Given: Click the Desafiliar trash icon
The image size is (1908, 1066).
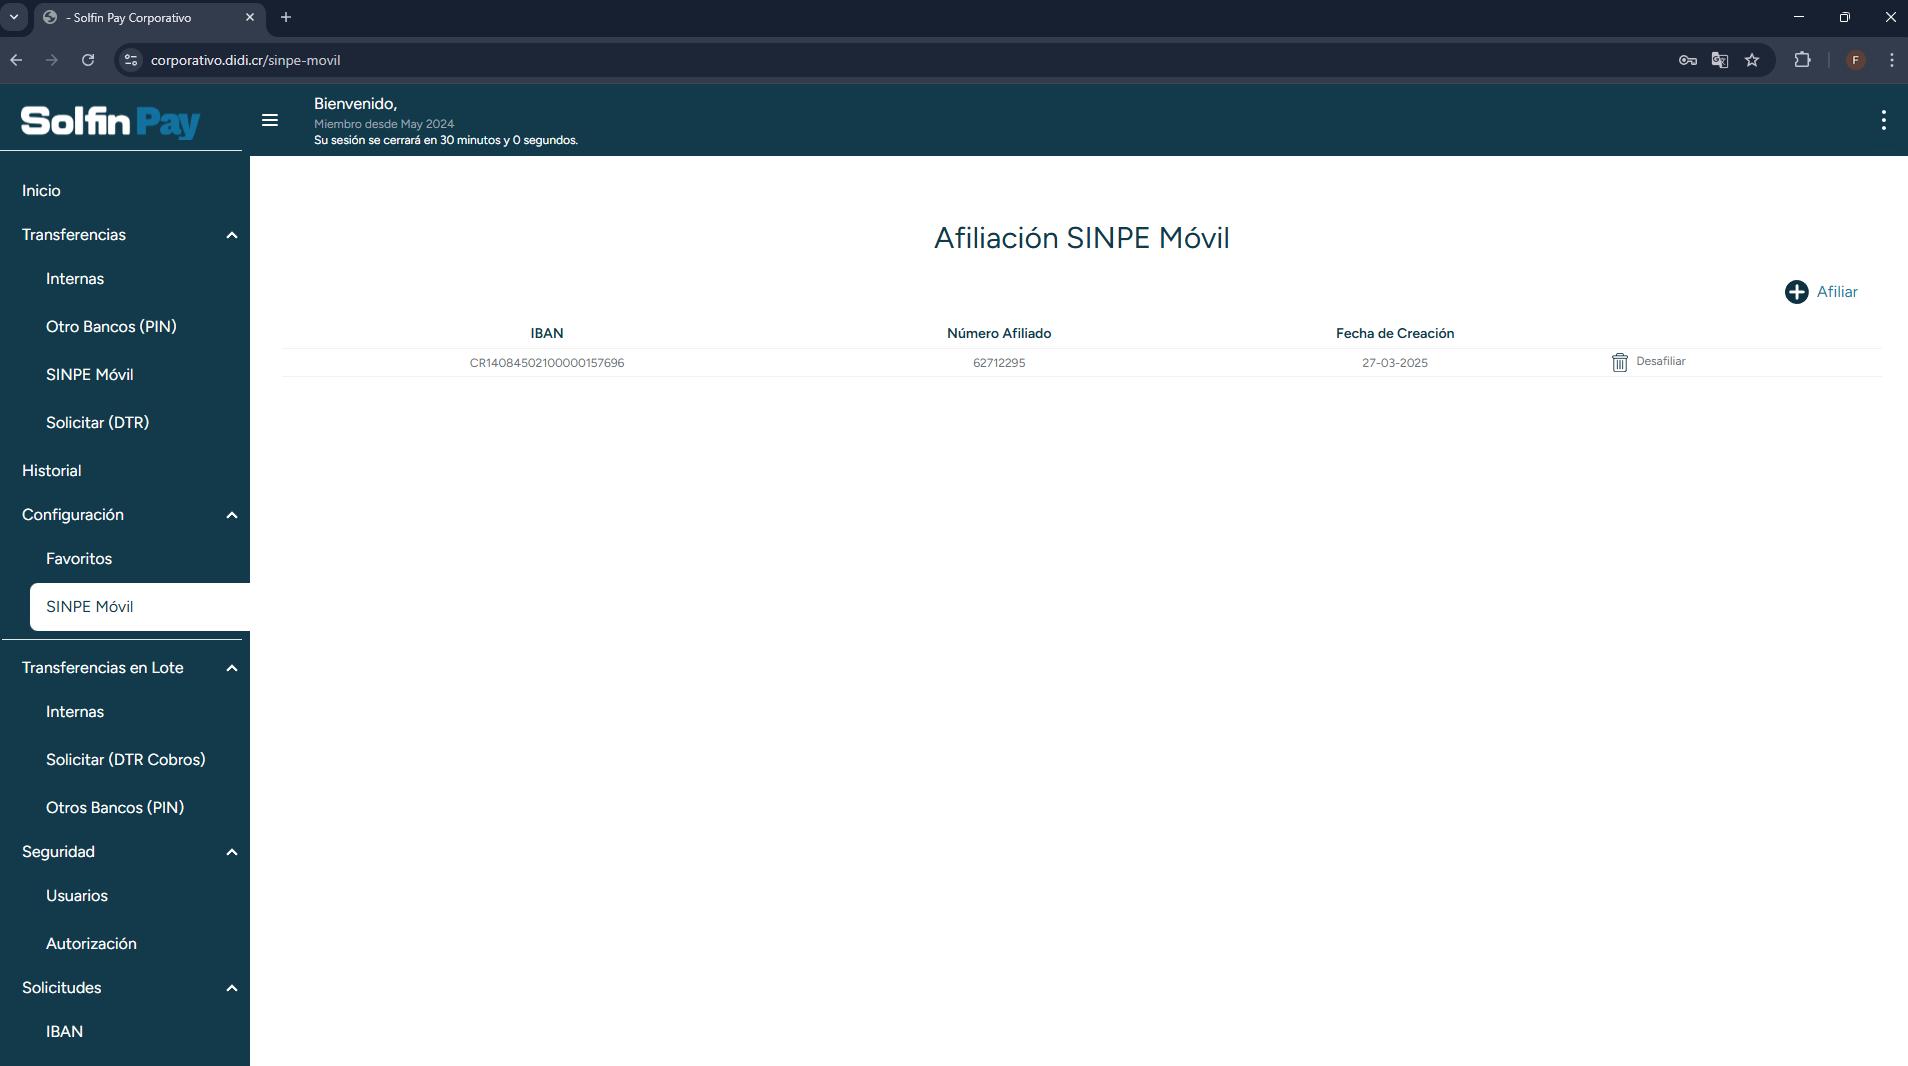Looking at the screenshot, I should click(x=1619, y=362).
